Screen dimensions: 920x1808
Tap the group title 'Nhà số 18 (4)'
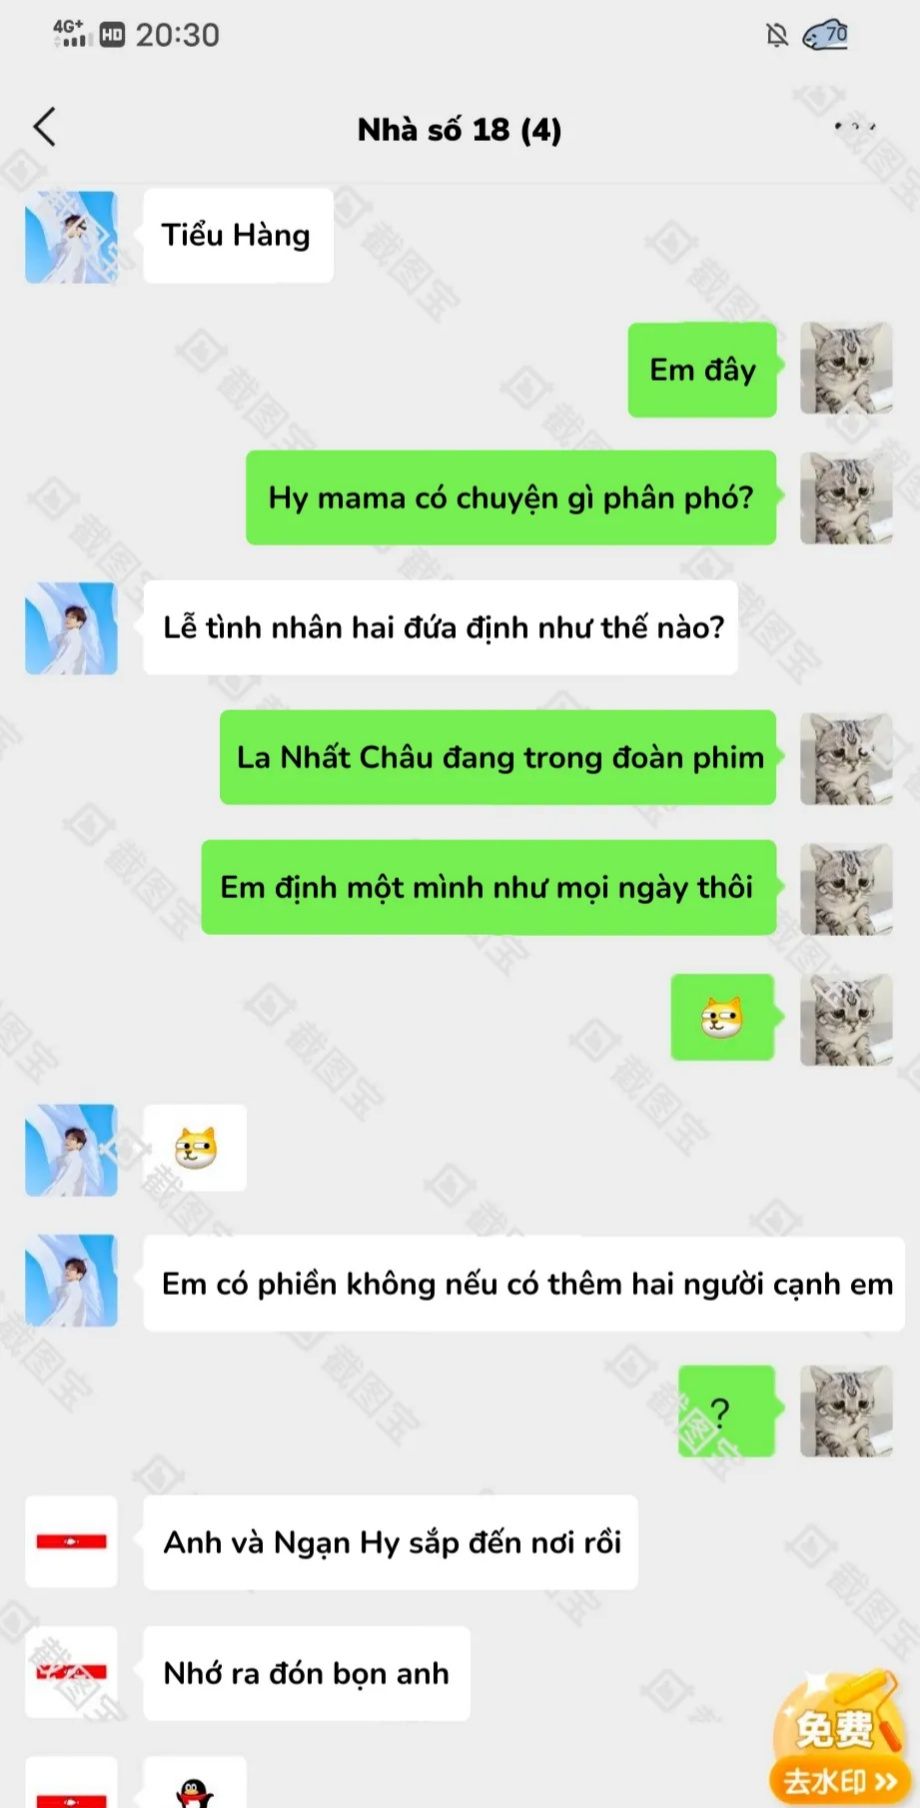point(459,129)
